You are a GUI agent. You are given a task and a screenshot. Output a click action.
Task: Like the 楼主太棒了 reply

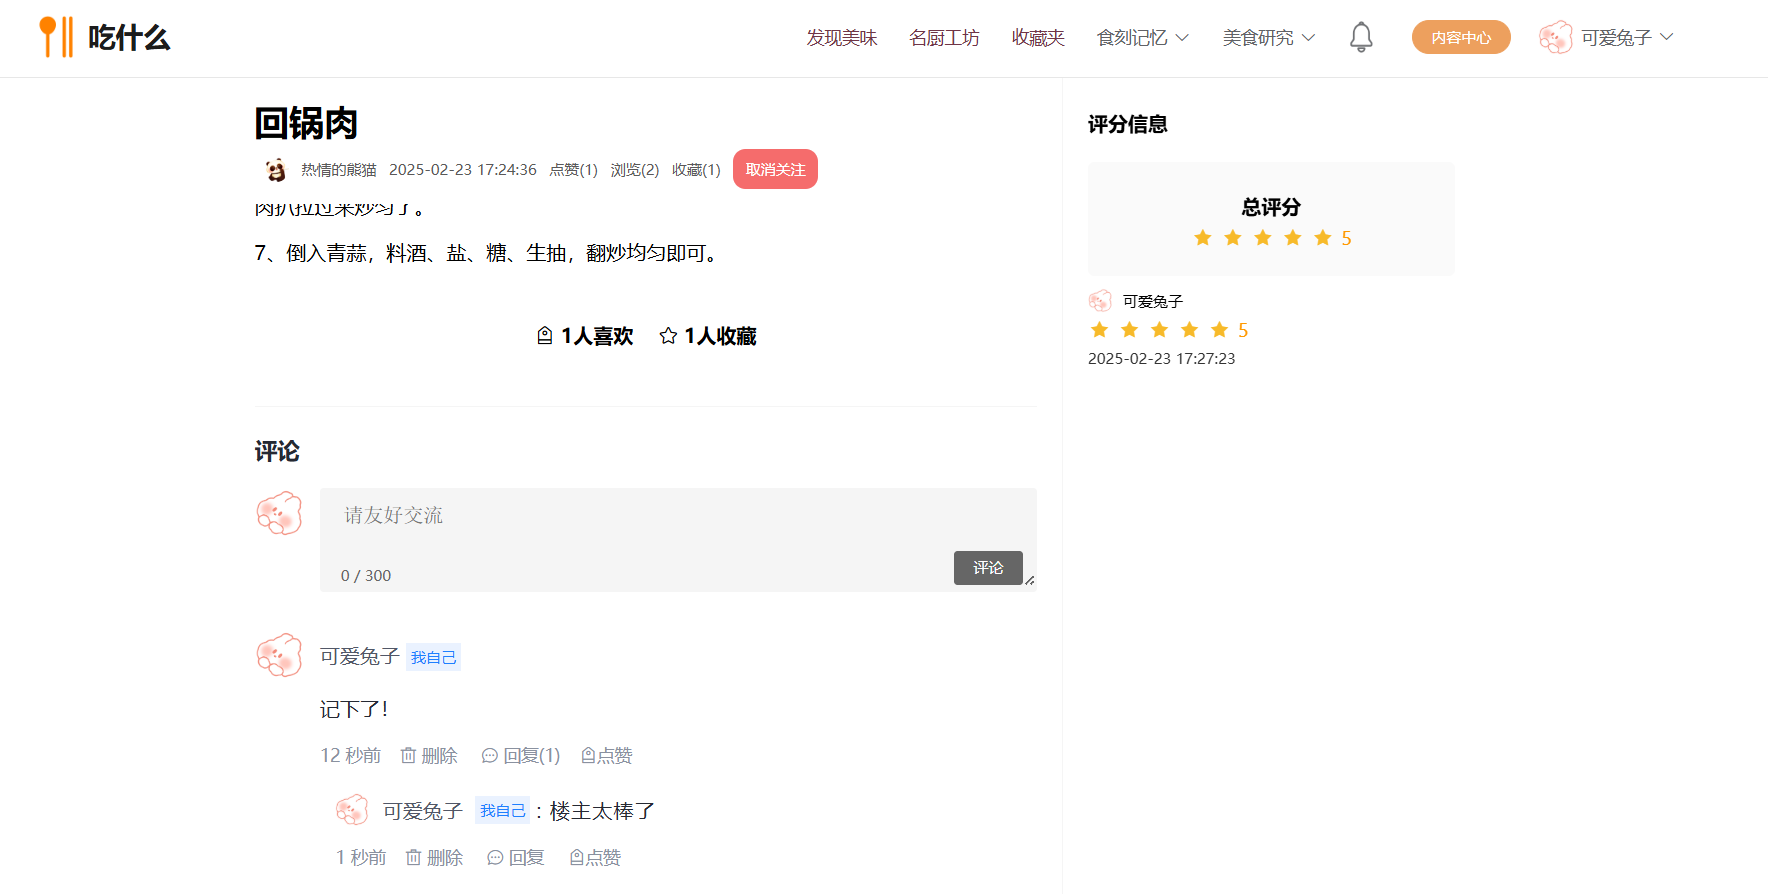[x=595, y=858]
